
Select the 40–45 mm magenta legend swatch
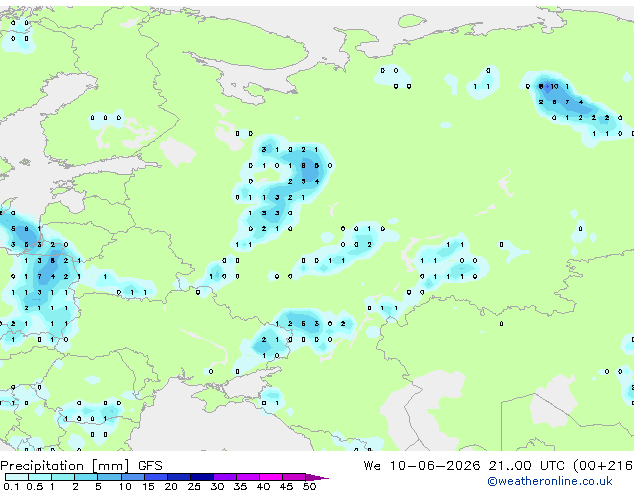pyautogui.click(x=271, y=477)
